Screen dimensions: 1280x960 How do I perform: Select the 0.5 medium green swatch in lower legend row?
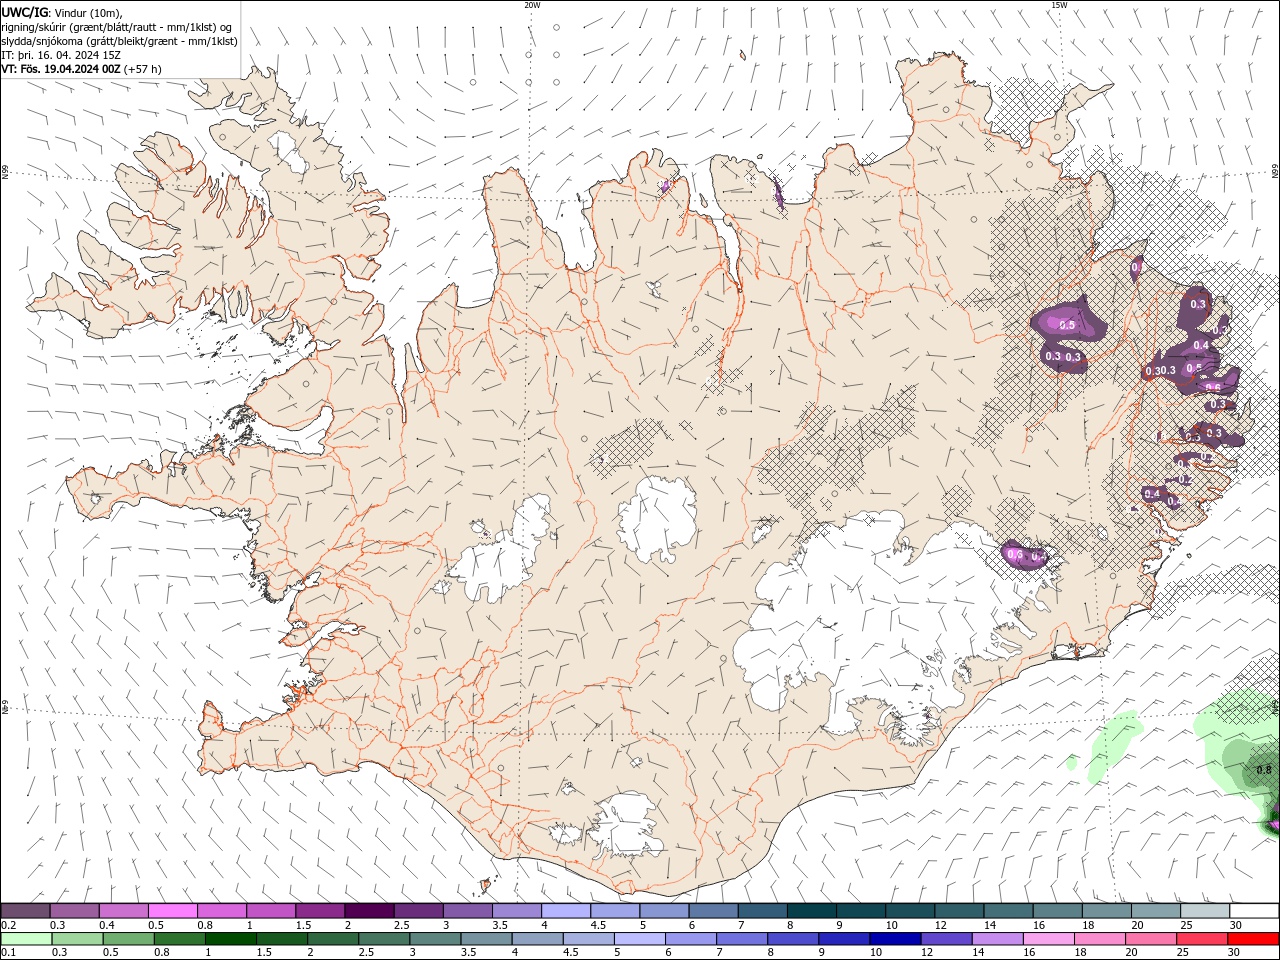pos(129,939)
